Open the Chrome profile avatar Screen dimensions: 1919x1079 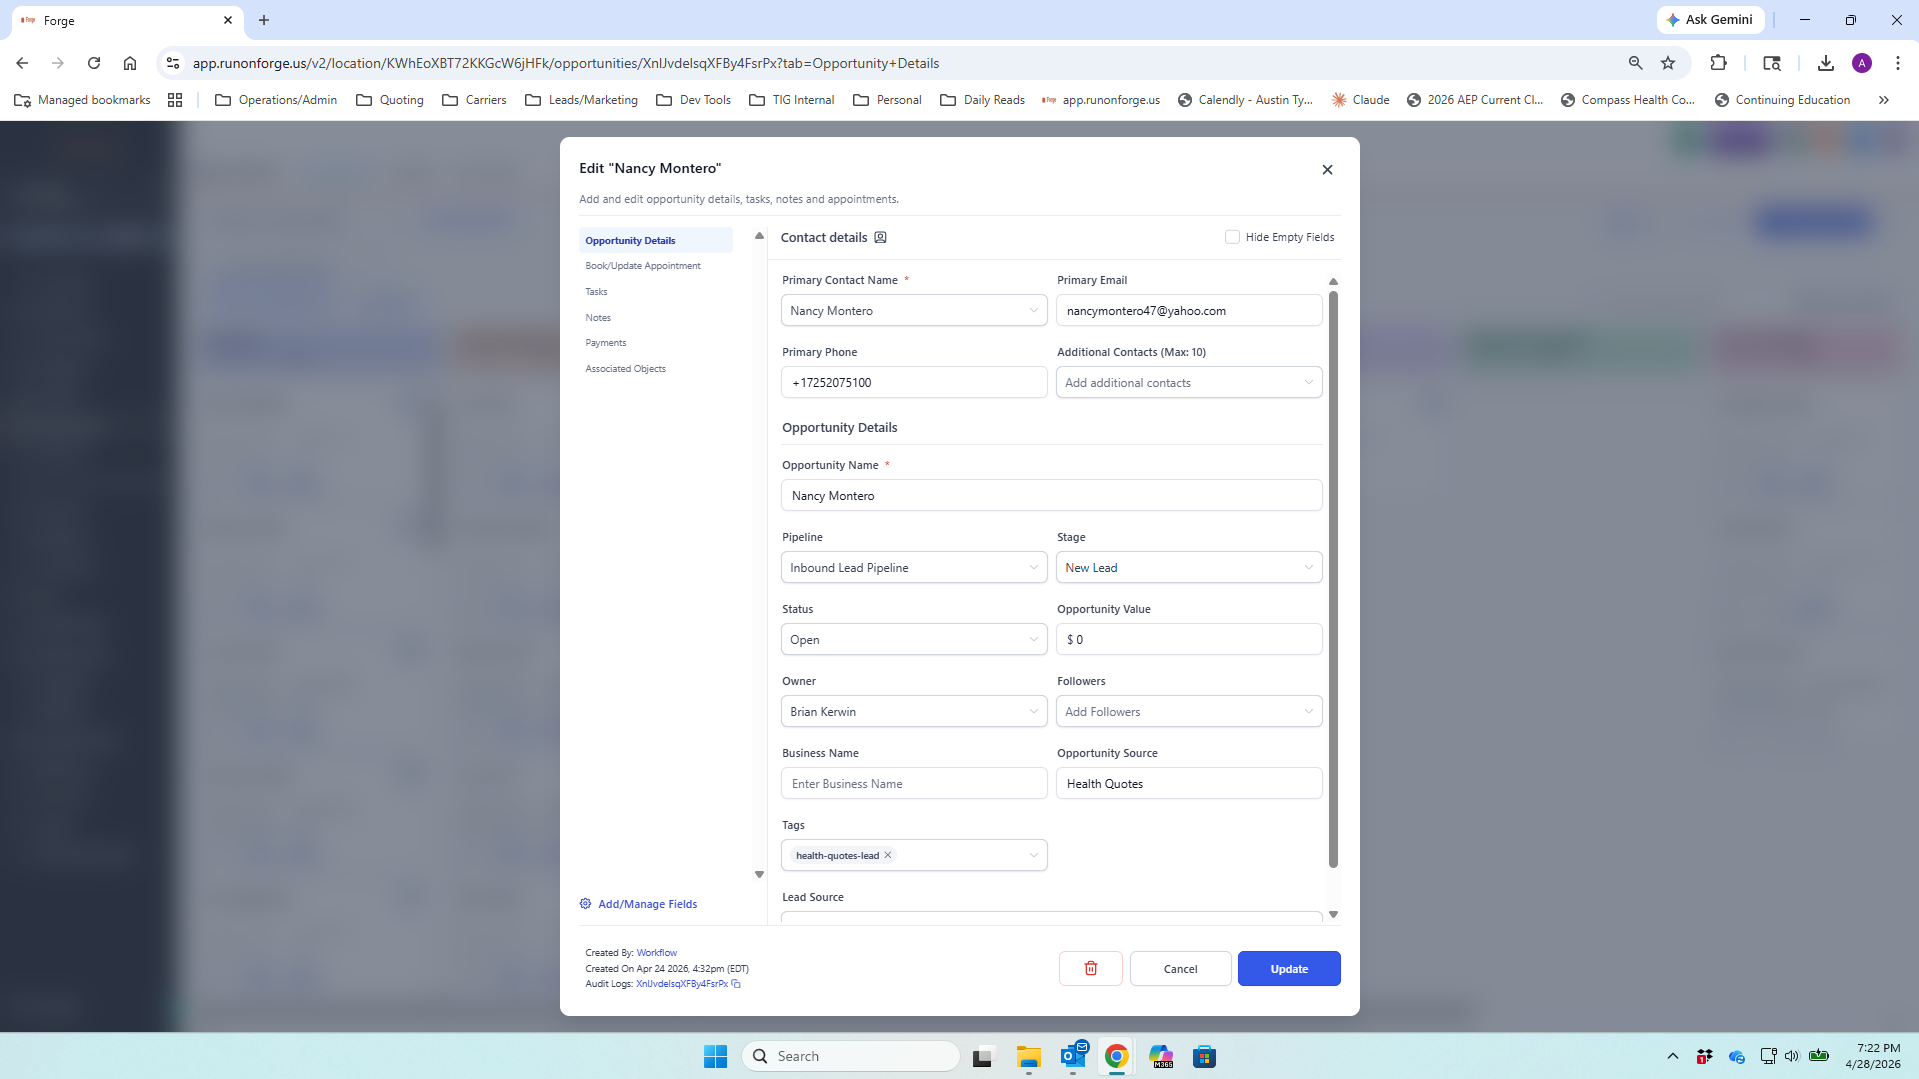(1861, 63)
